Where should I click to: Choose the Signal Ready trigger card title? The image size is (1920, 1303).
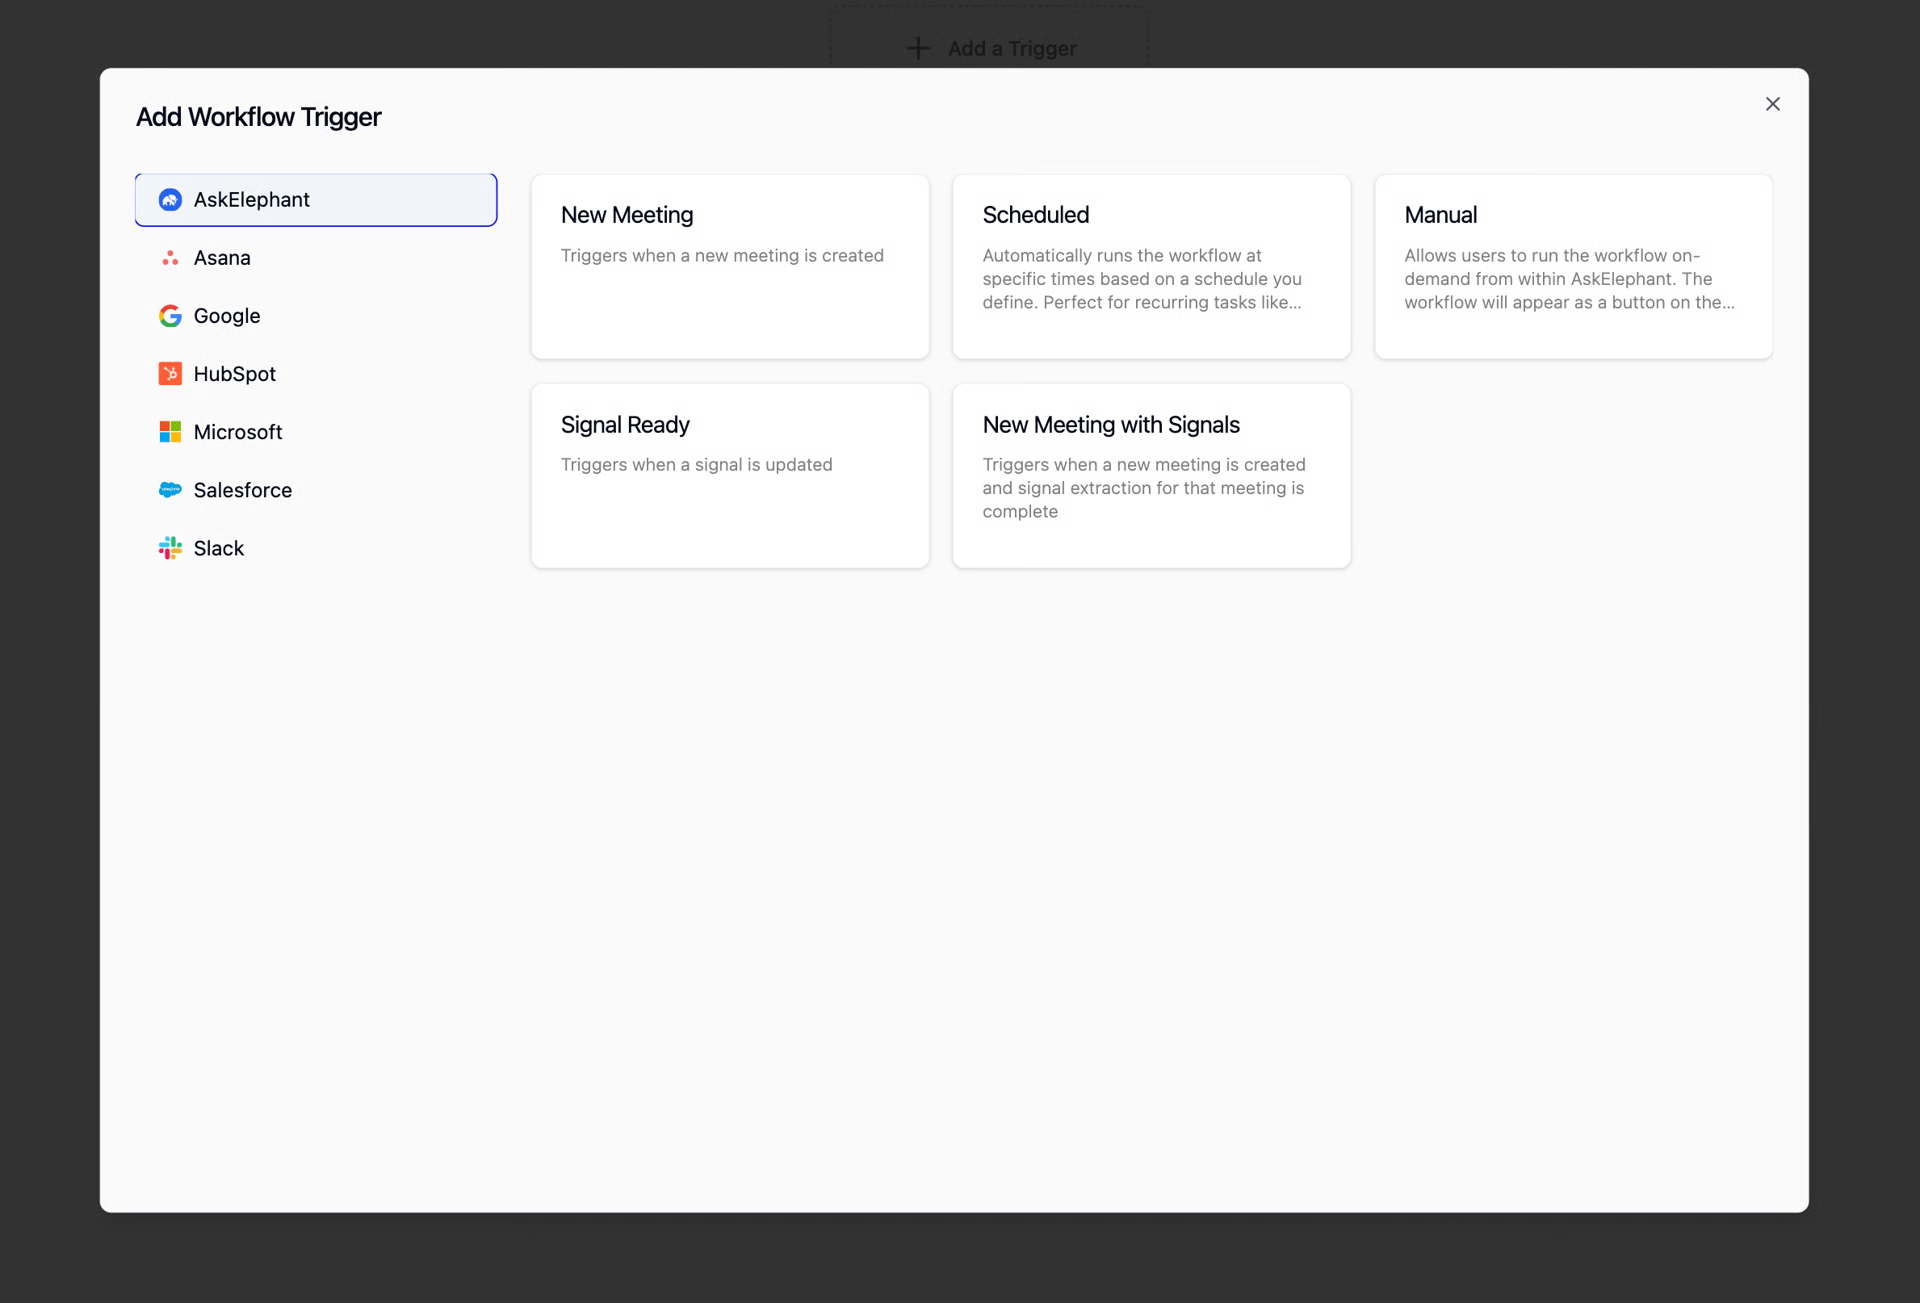click(625, 425)
